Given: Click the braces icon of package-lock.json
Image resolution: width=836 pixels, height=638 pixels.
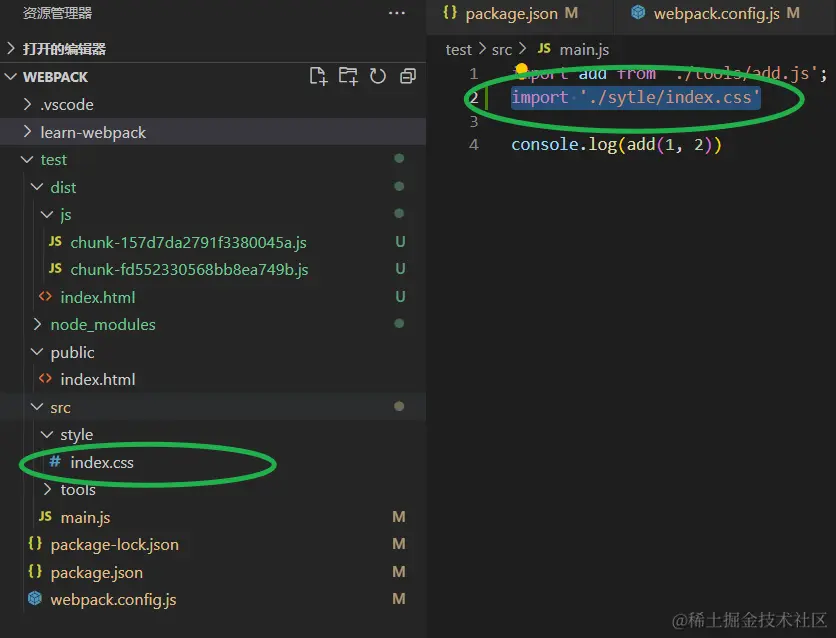Looking at the screenshot, I should (35, 544).
